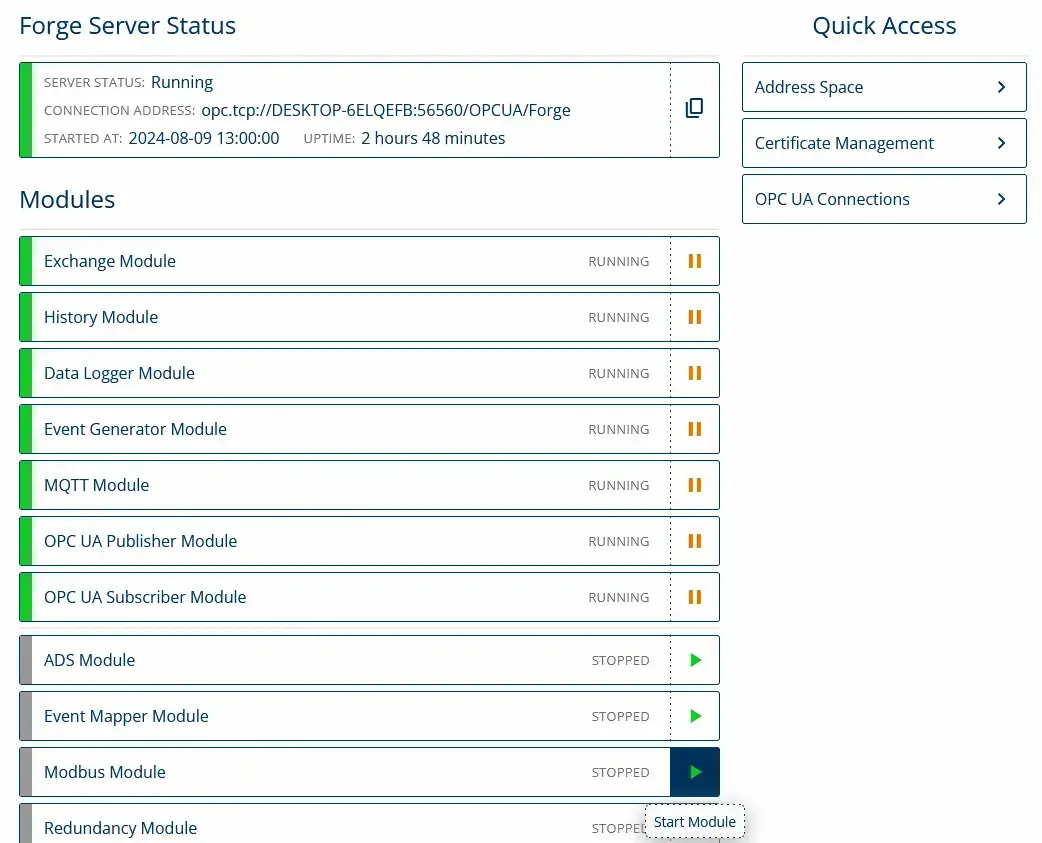This screenshot has width=1042, height=843.
Task: Pause the OPC UA Subscriber Module
Action: coord(694,597)
